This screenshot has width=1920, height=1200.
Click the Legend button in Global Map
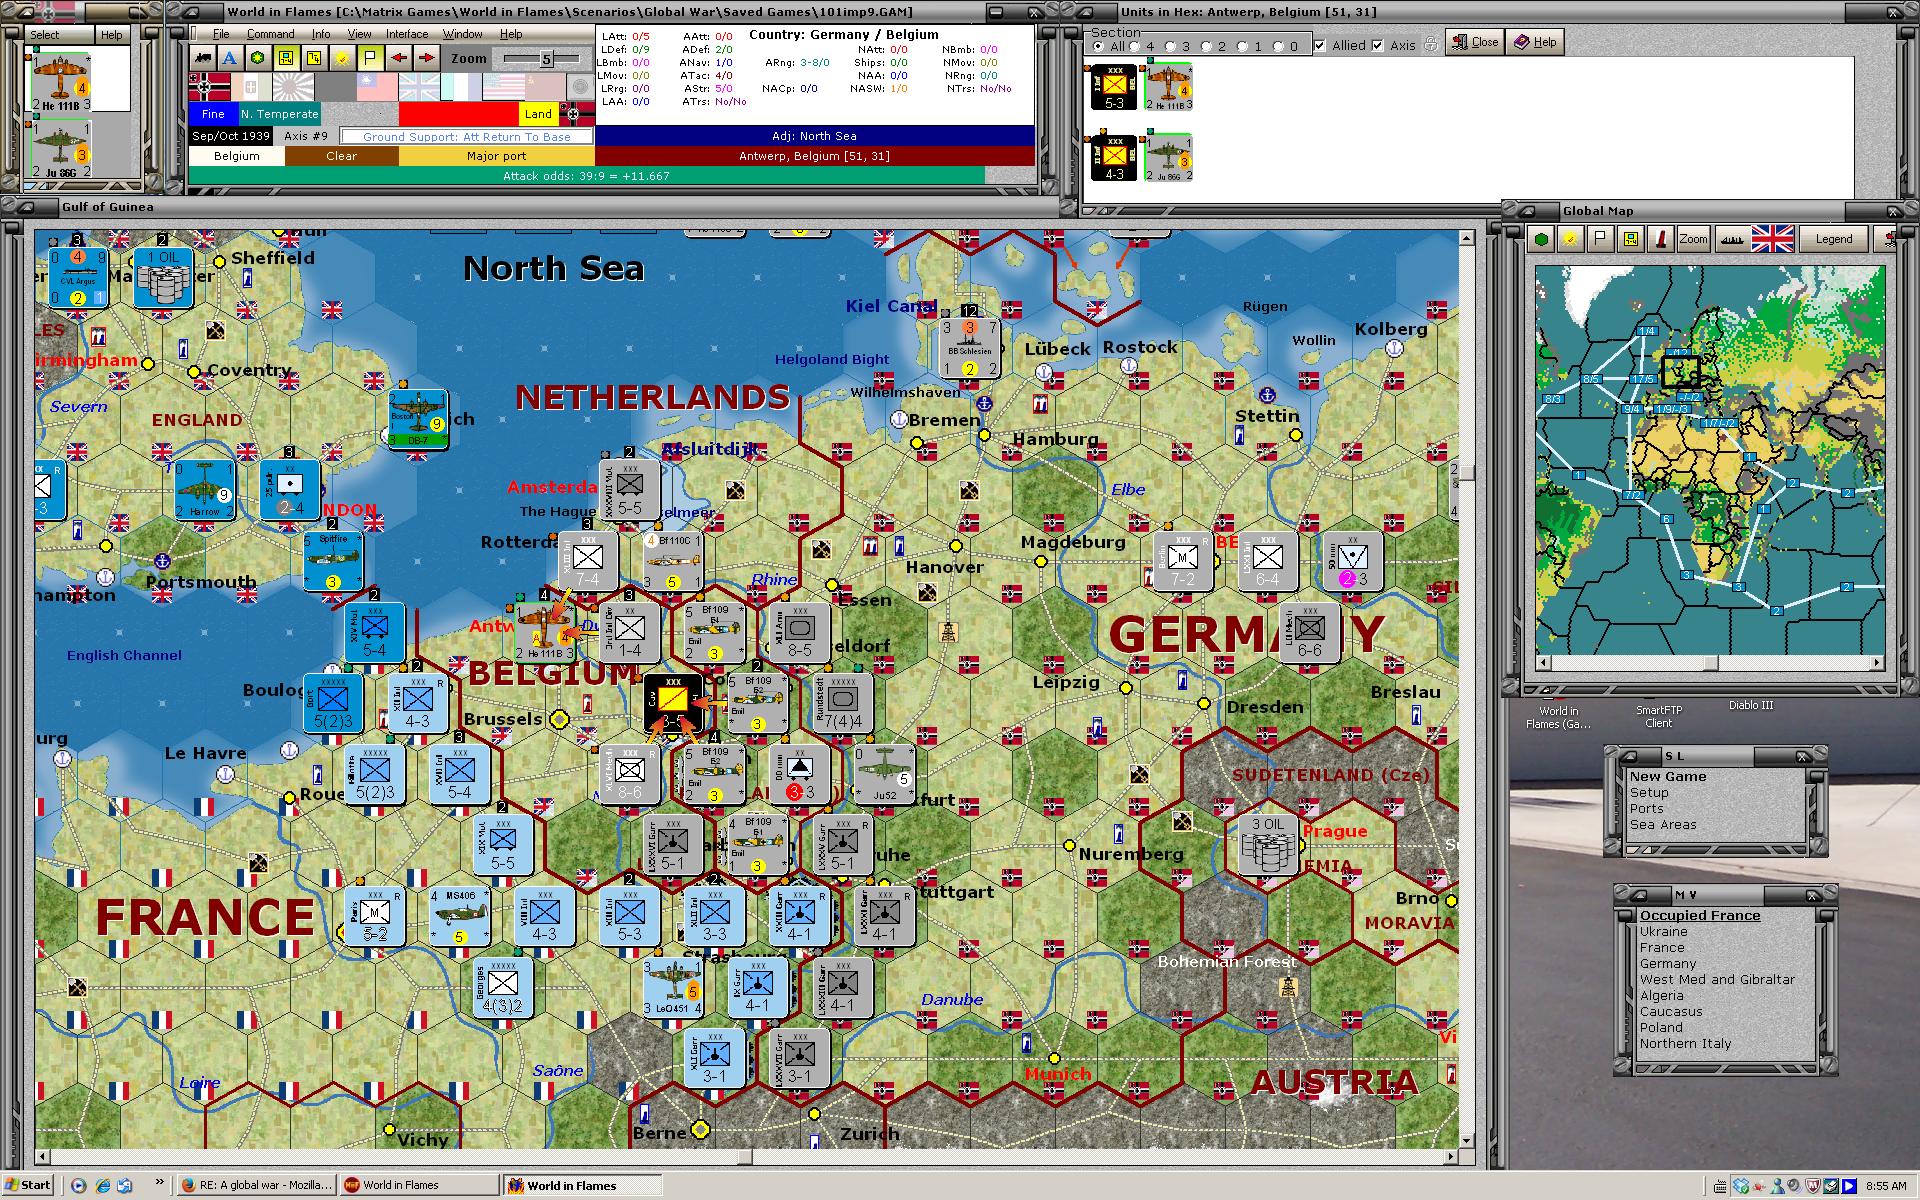1833,239
